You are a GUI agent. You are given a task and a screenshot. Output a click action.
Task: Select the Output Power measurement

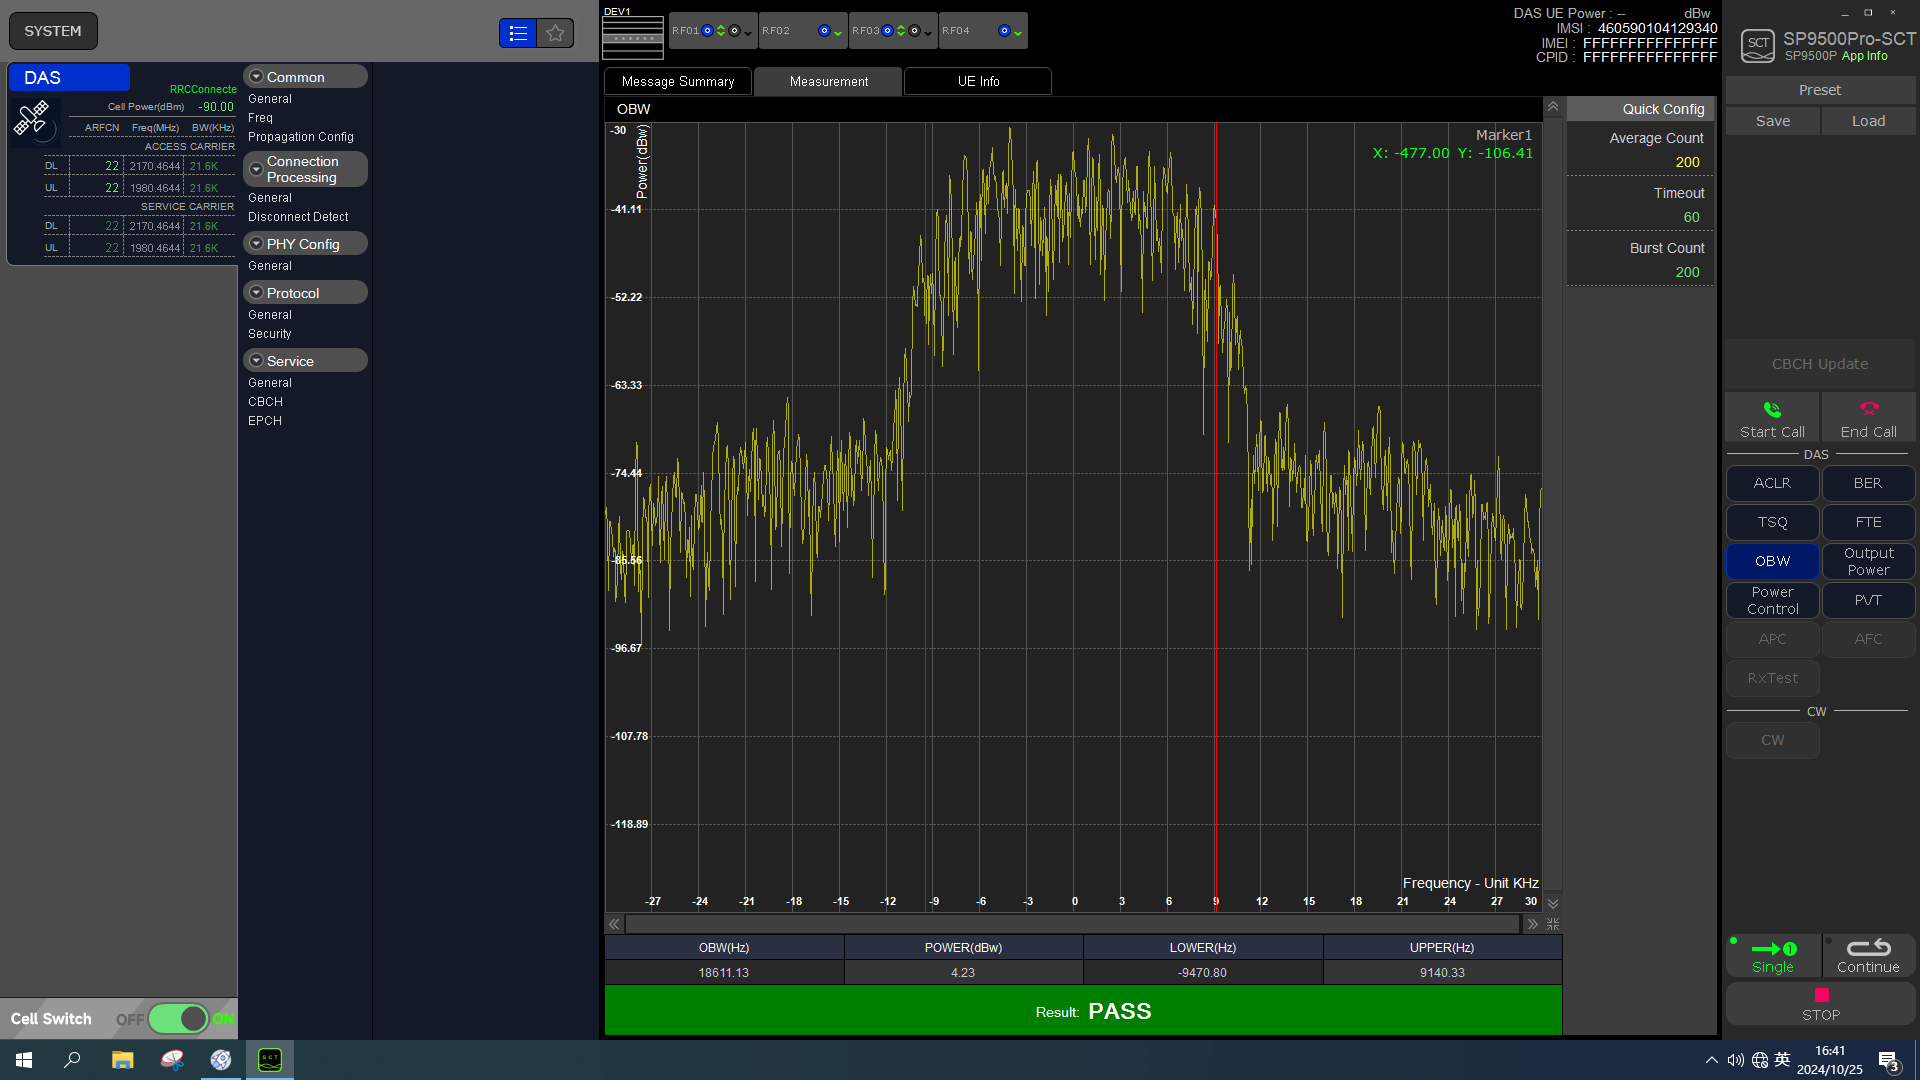(1868, 561)
